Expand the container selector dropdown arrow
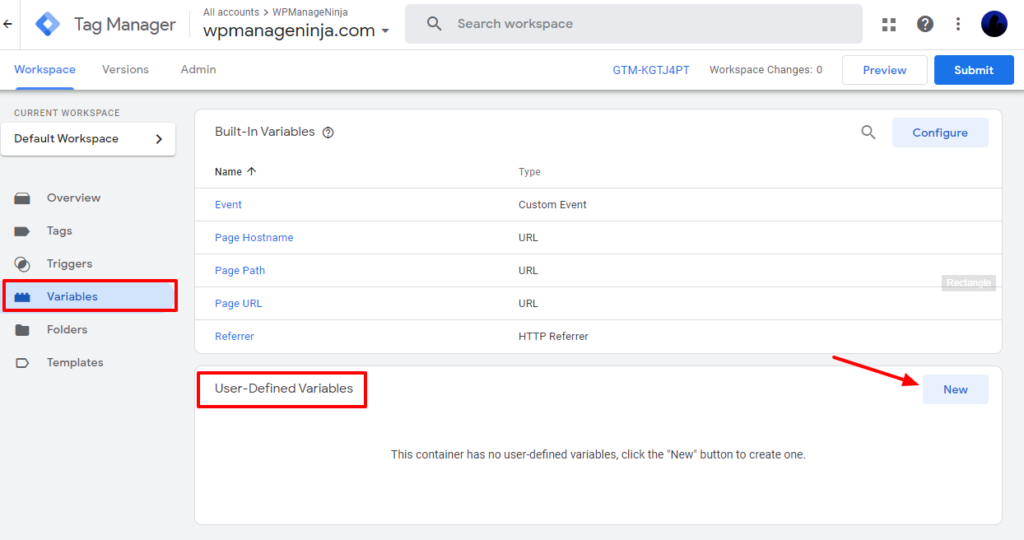This screenshot has height=540, width=1024. (385, 31)
